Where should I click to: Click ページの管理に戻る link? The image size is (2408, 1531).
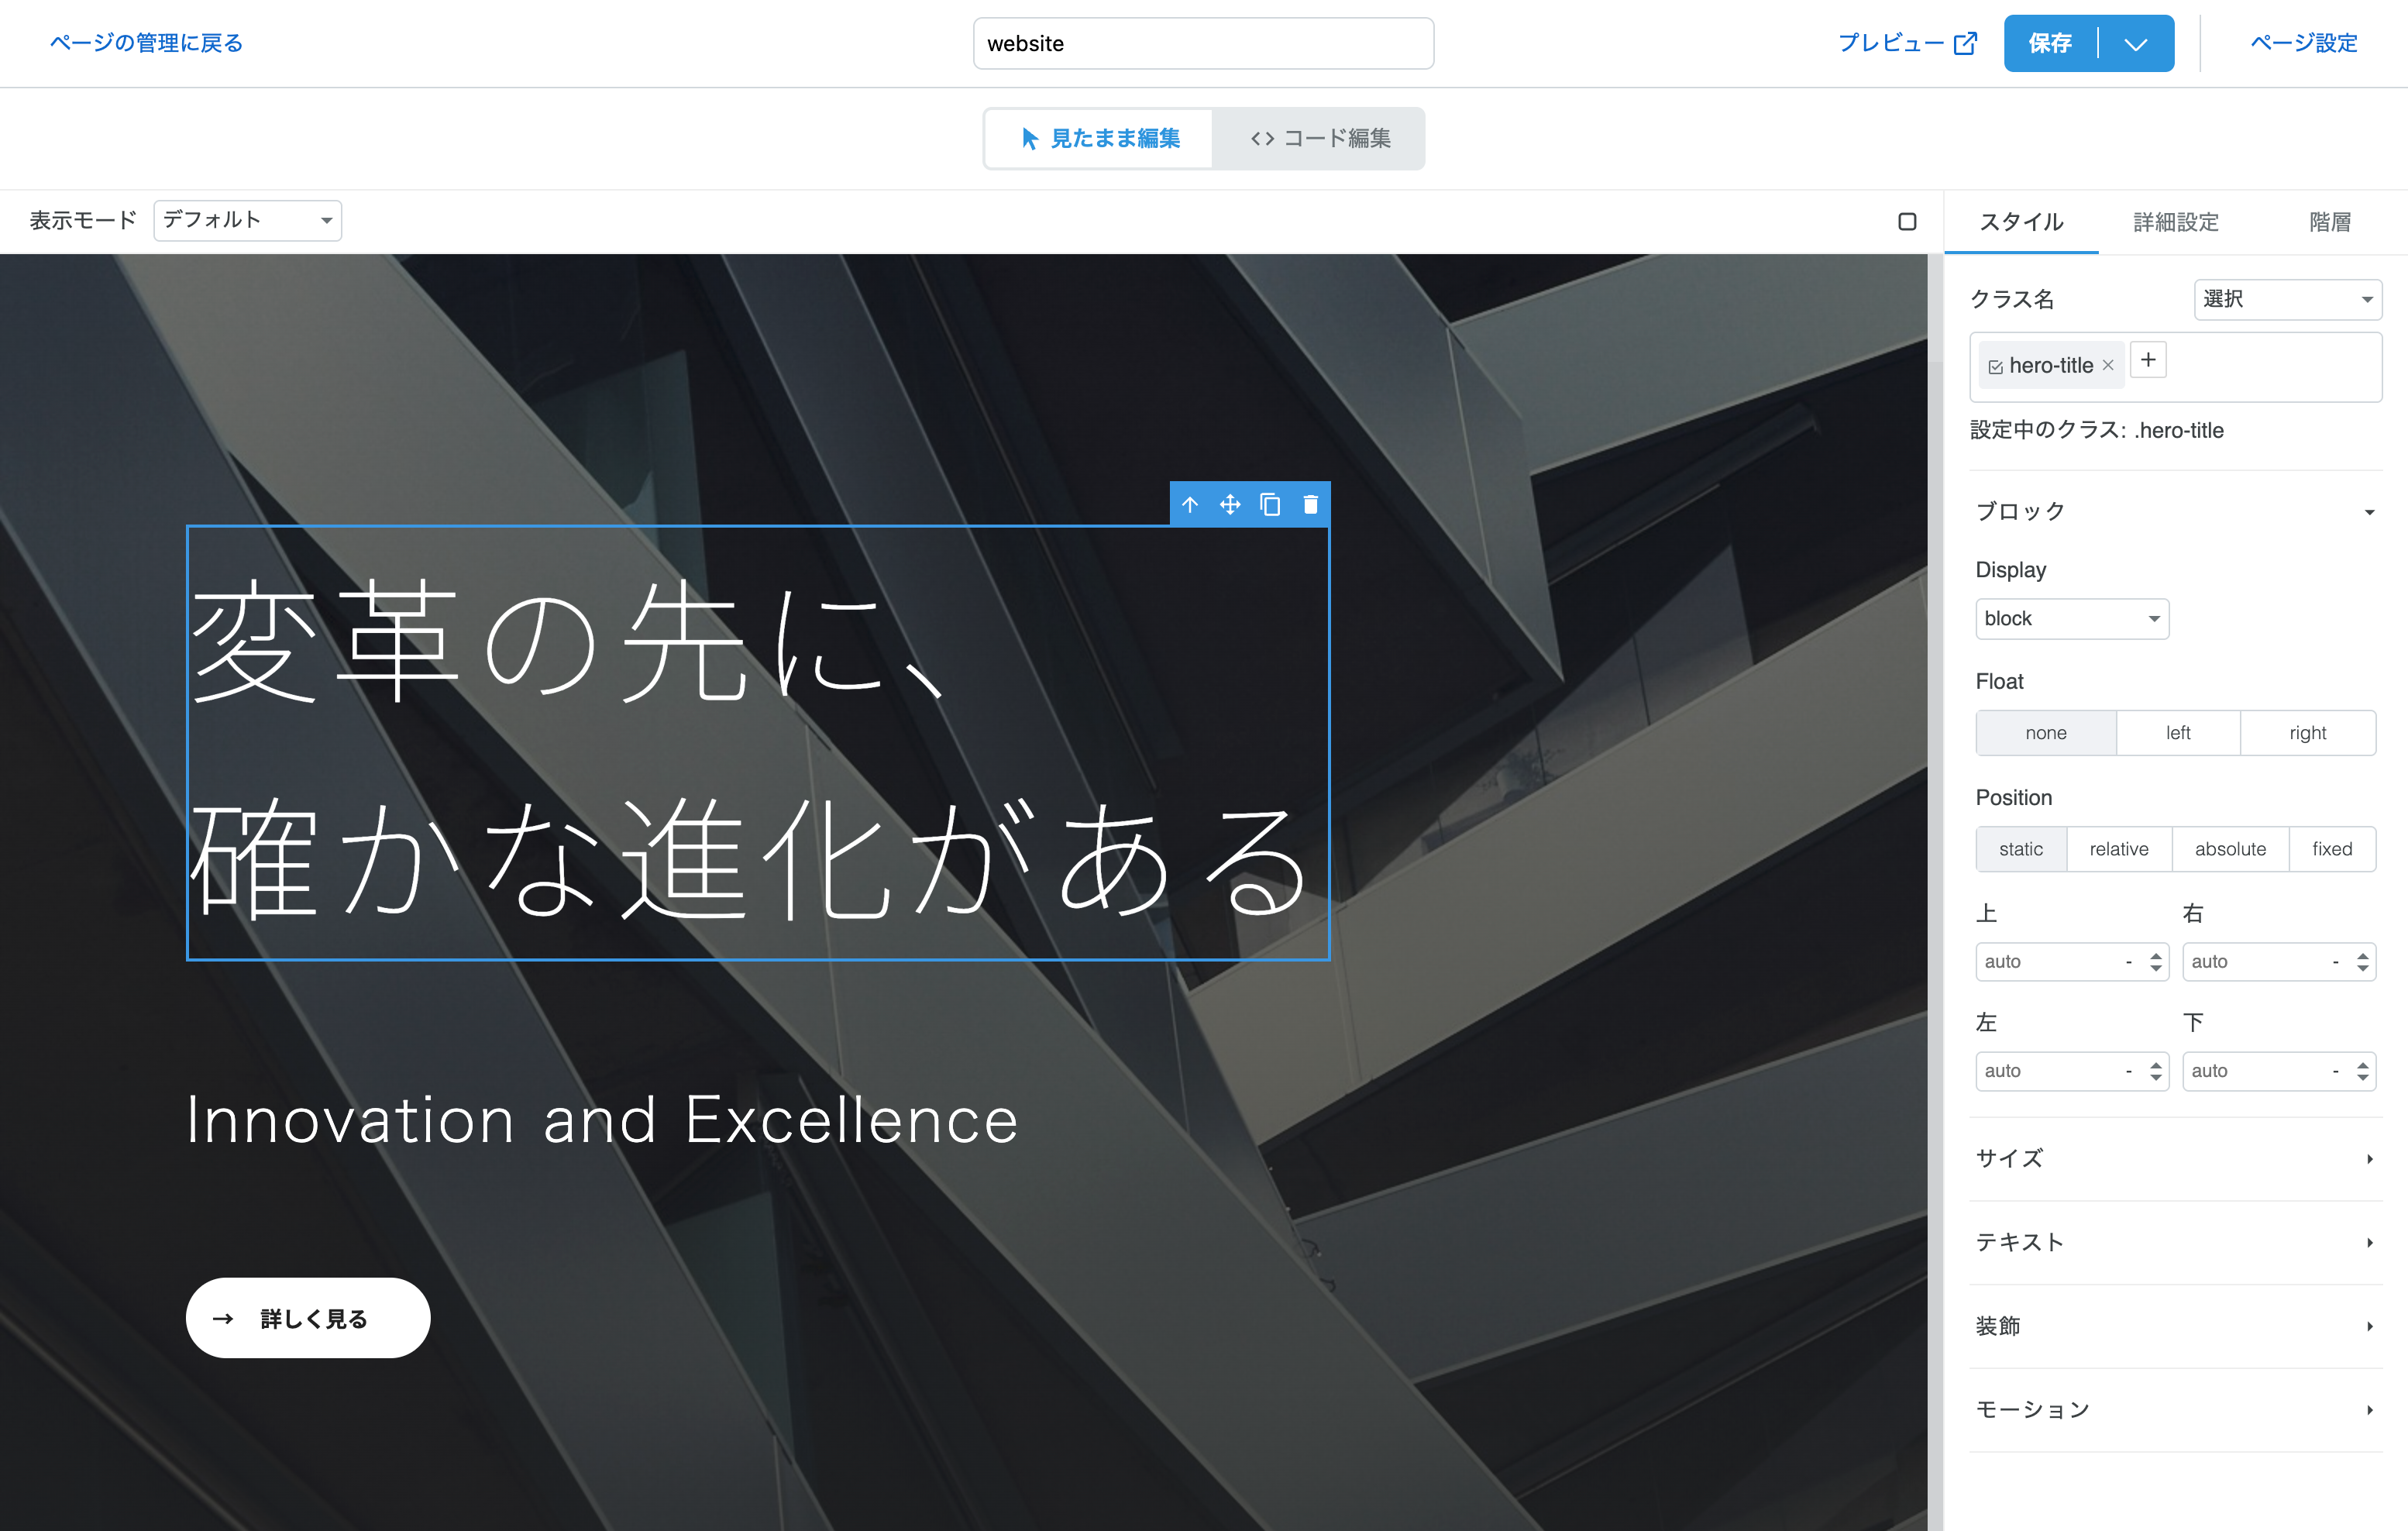point(146,43)
